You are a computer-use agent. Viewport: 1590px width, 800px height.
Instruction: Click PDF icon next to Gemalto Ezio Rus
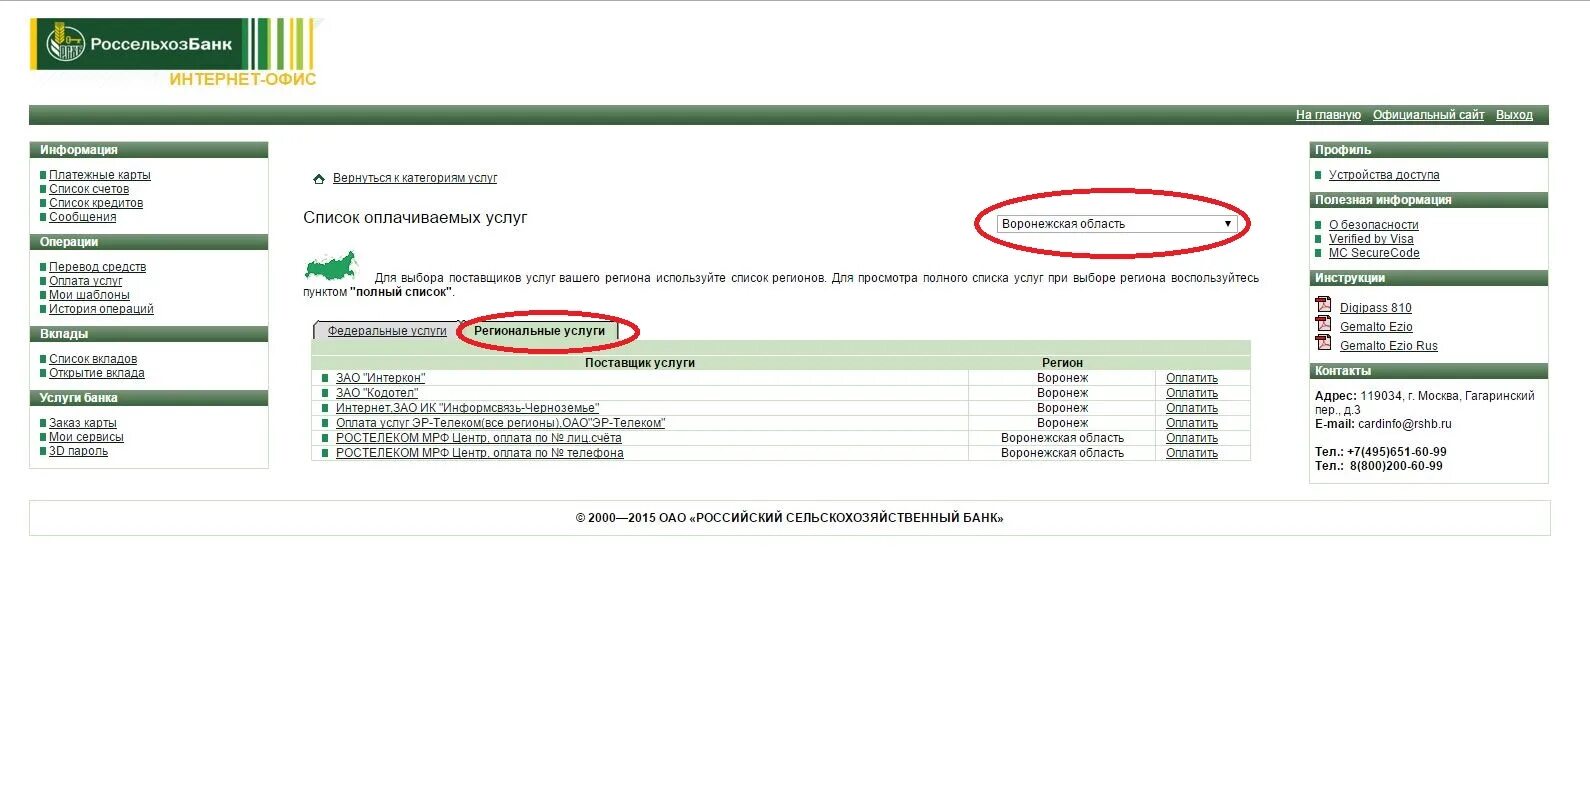coord(1323,343)
